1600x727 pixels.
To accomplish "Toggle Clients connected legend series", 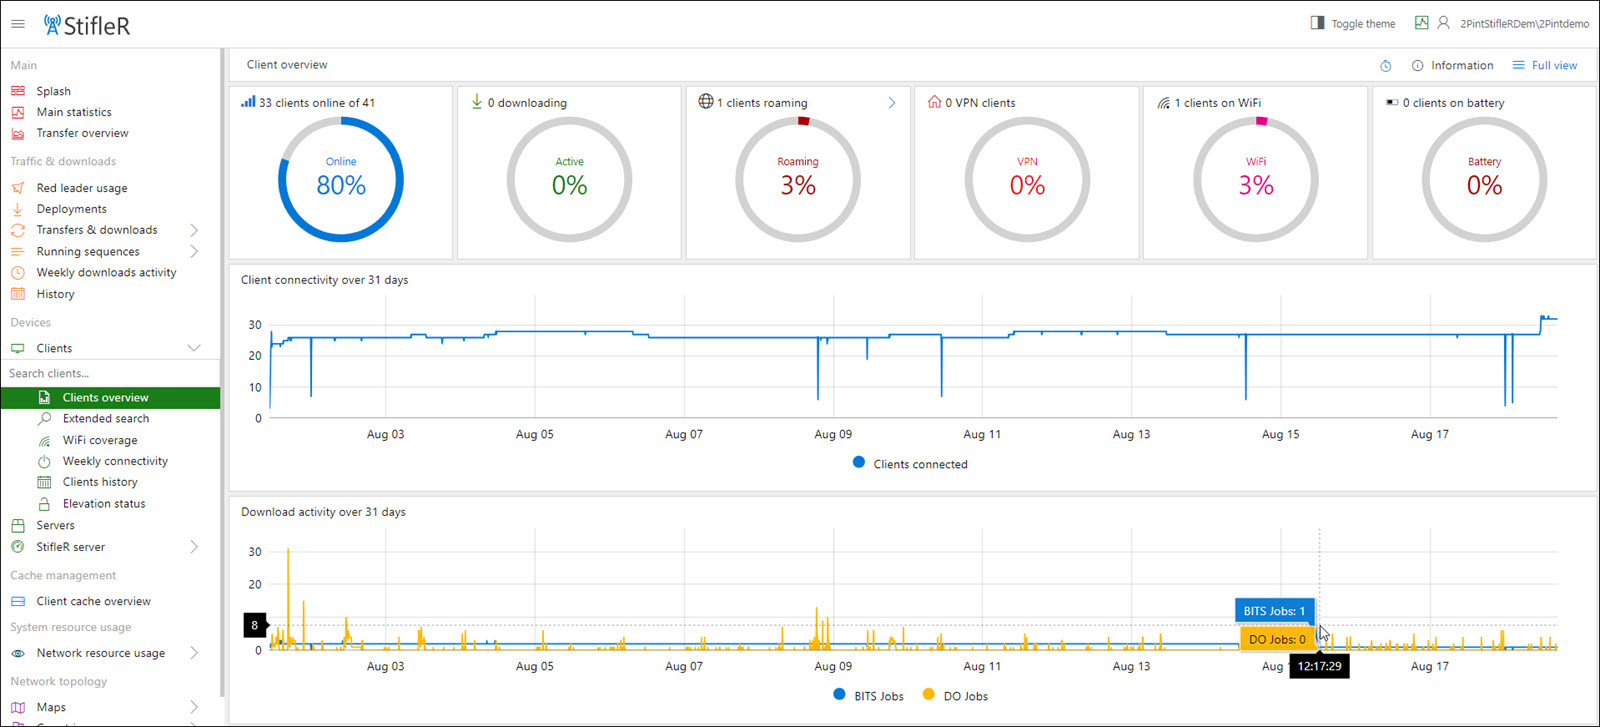I will (910, 464).
